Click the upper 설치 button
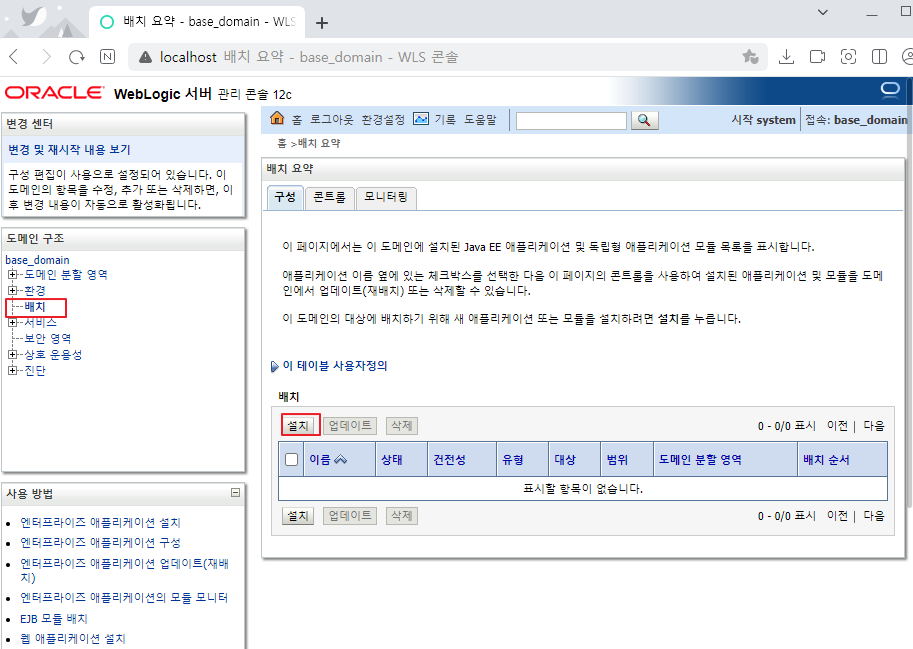The width and height of the screenshot is (913, 649). pyautogui.click(x=298, y=426)
